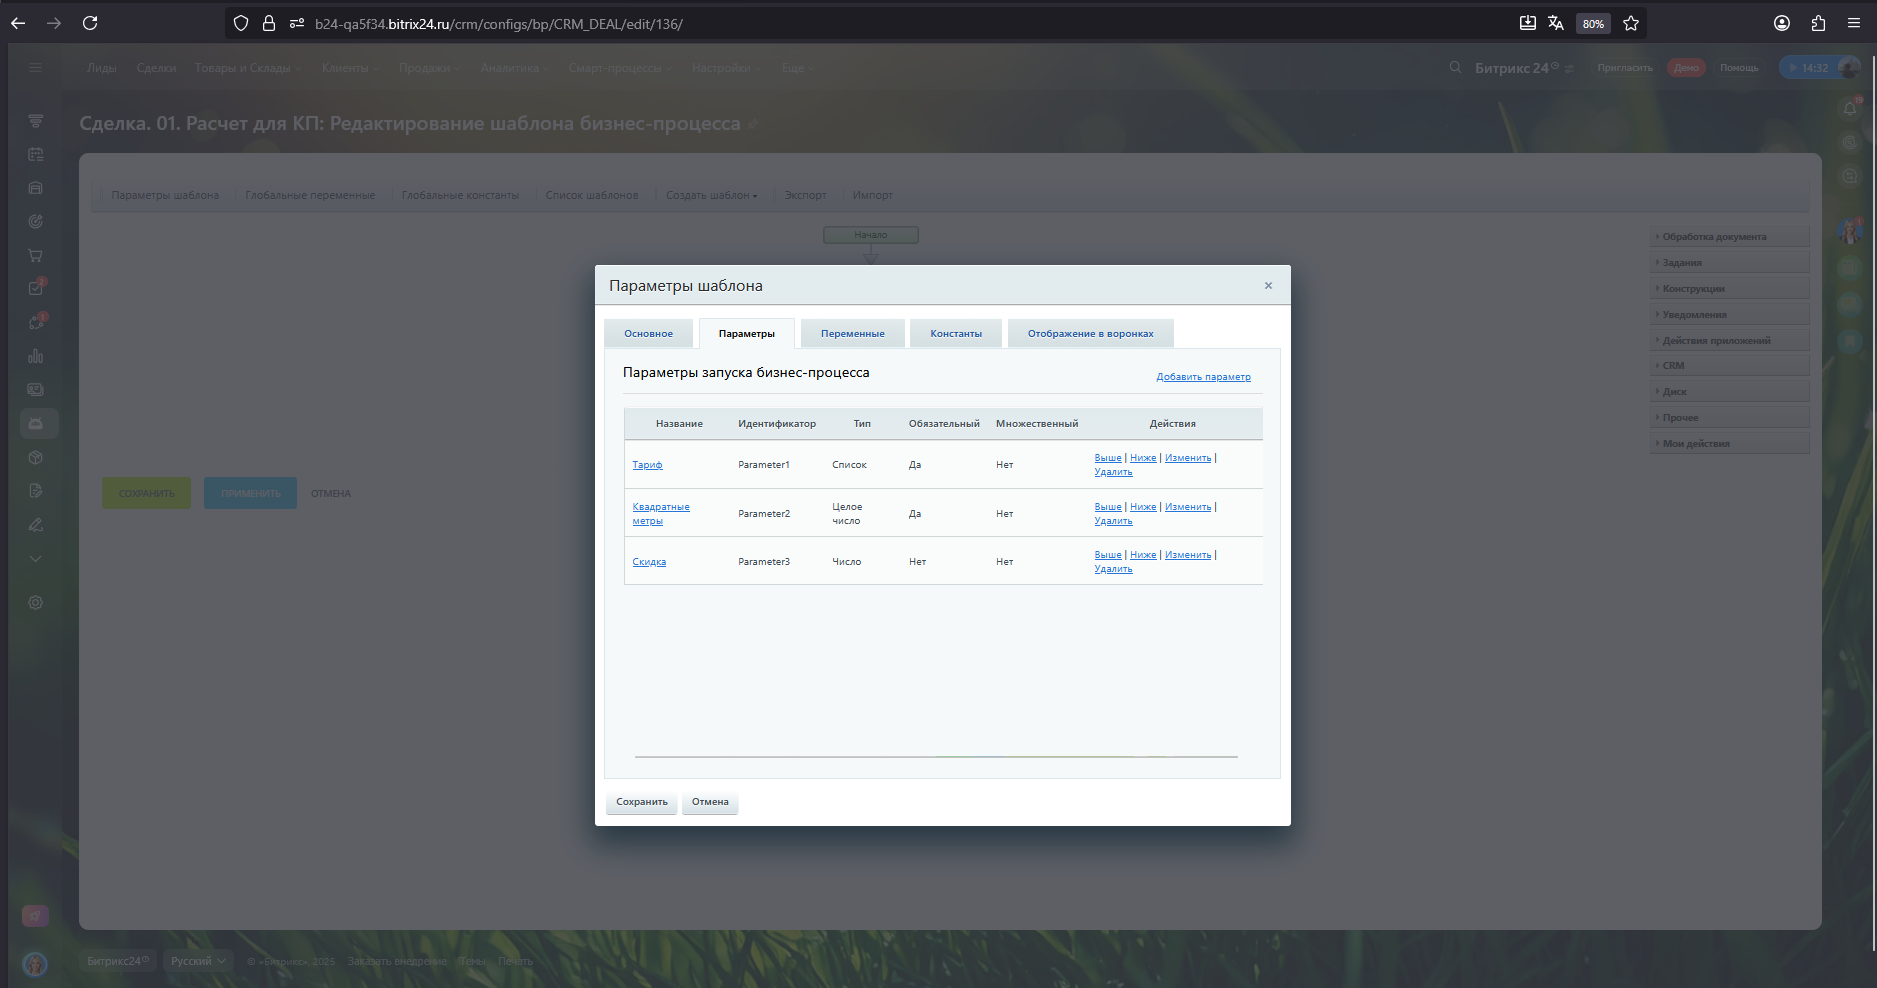
Task: Switch to the Переменные tab
Action: tap(853, 334)
